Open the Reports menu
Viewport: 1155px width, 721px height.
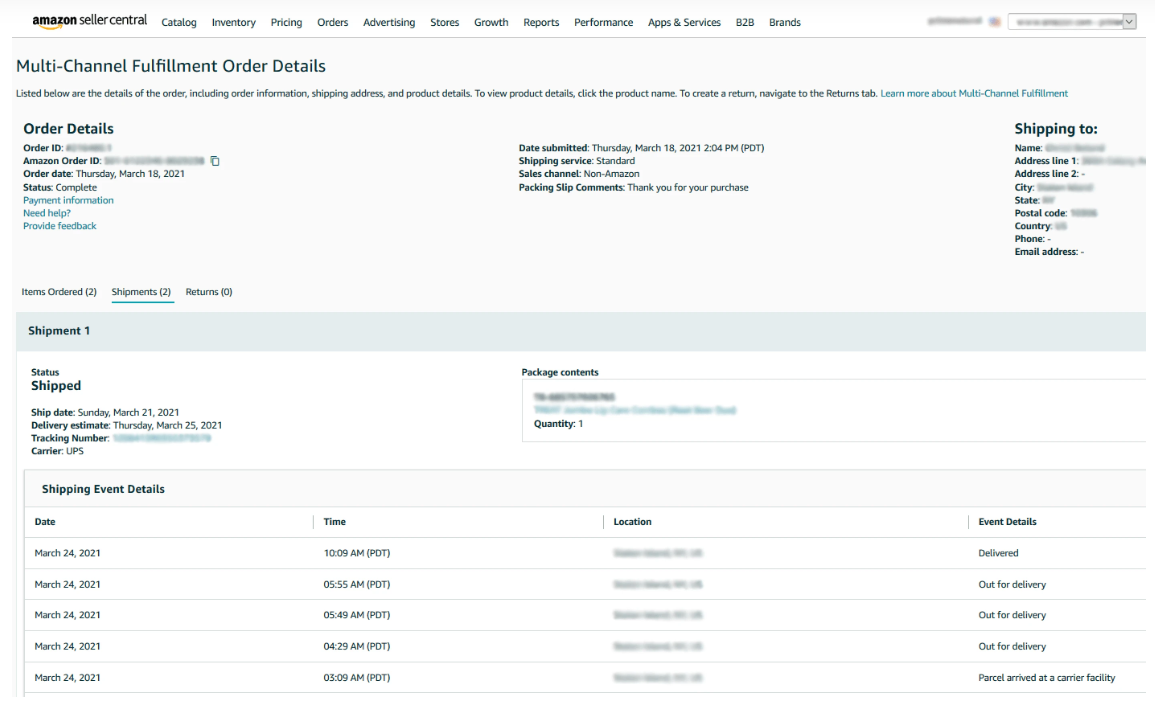[541, 23]
